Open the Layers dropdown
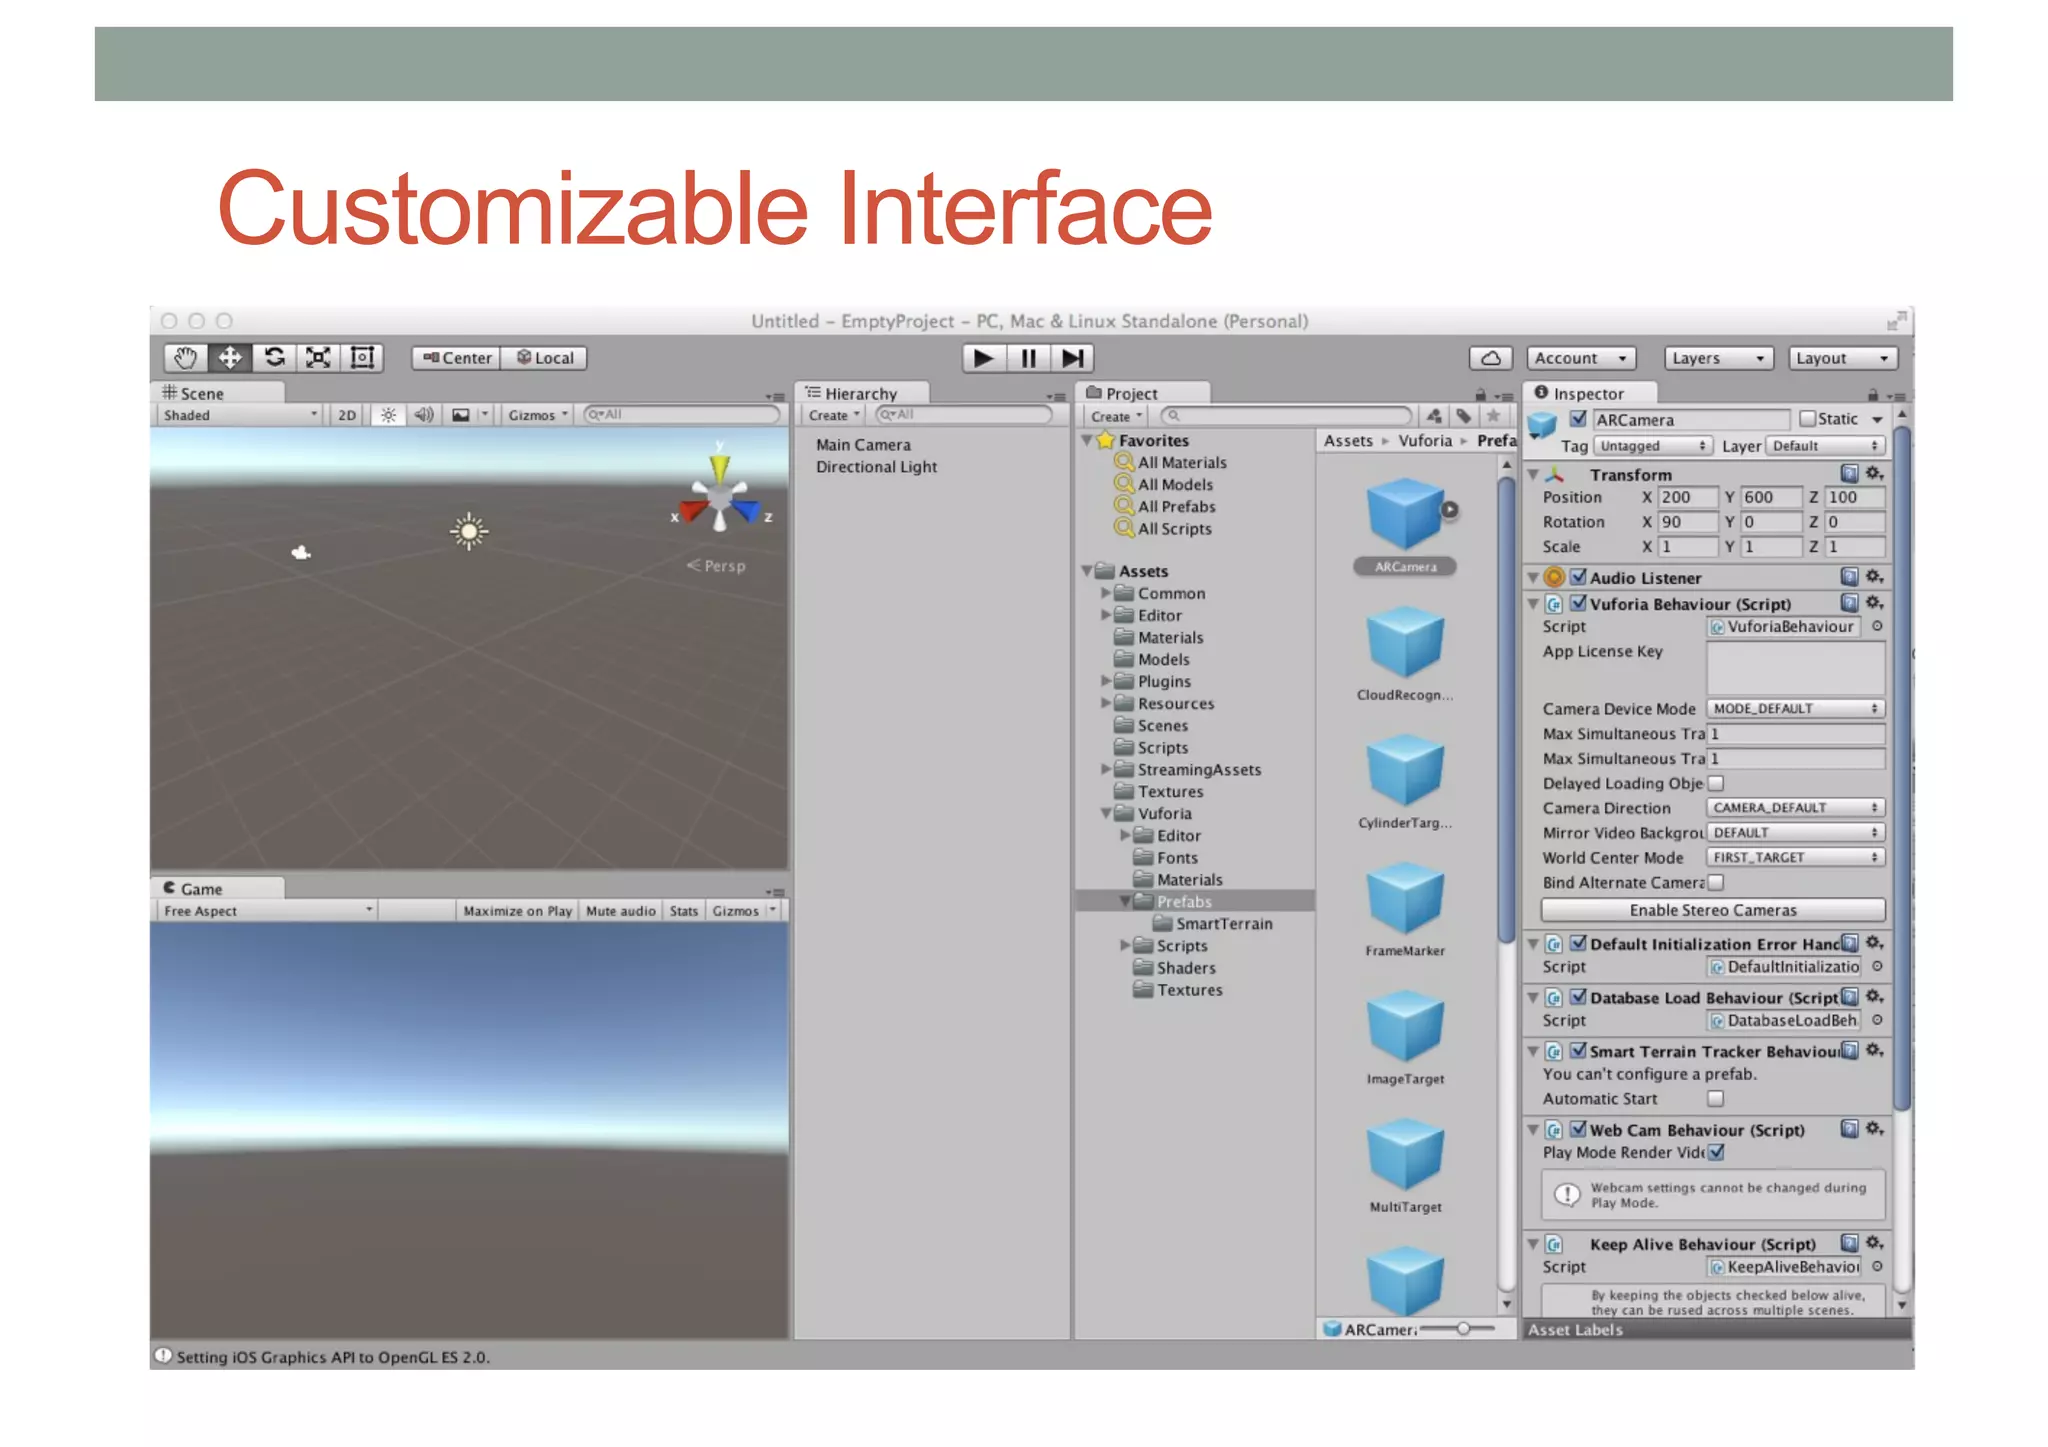This screenshot has width=2048, height=1447. point(1718,358)
